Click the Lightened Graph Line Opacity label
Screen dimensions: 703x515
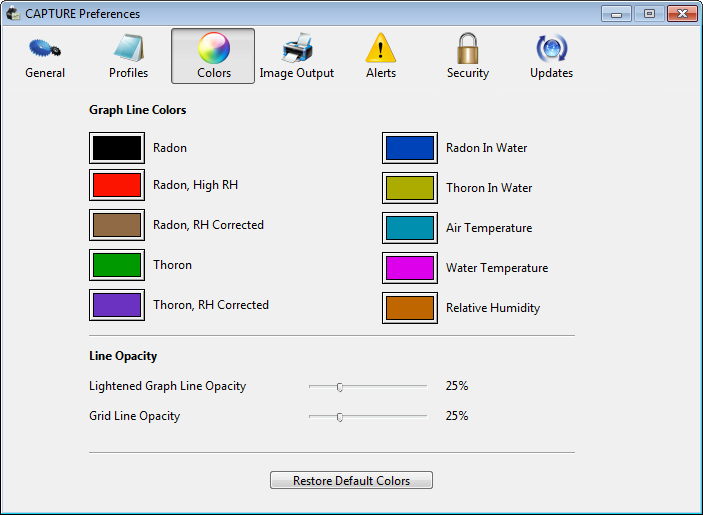[168, 386]
